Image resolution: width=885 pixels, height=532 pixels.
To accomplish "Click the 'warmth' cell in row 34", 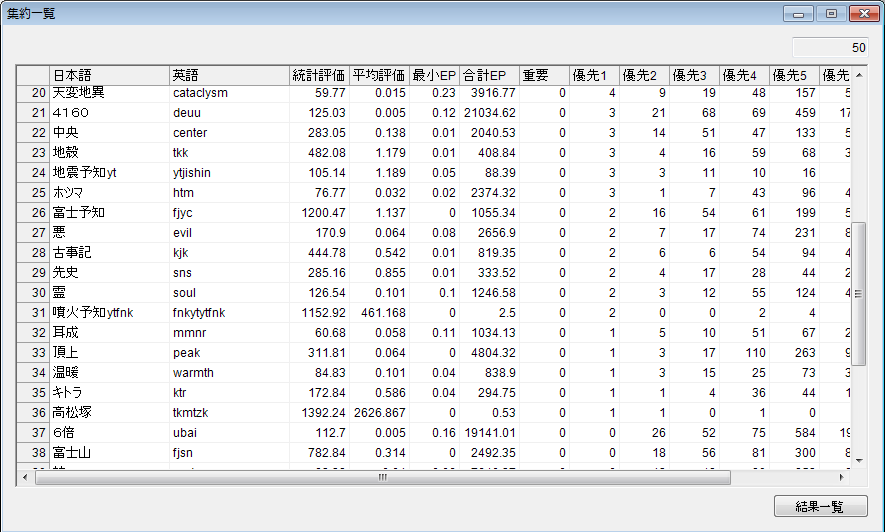I will point(229,372).
